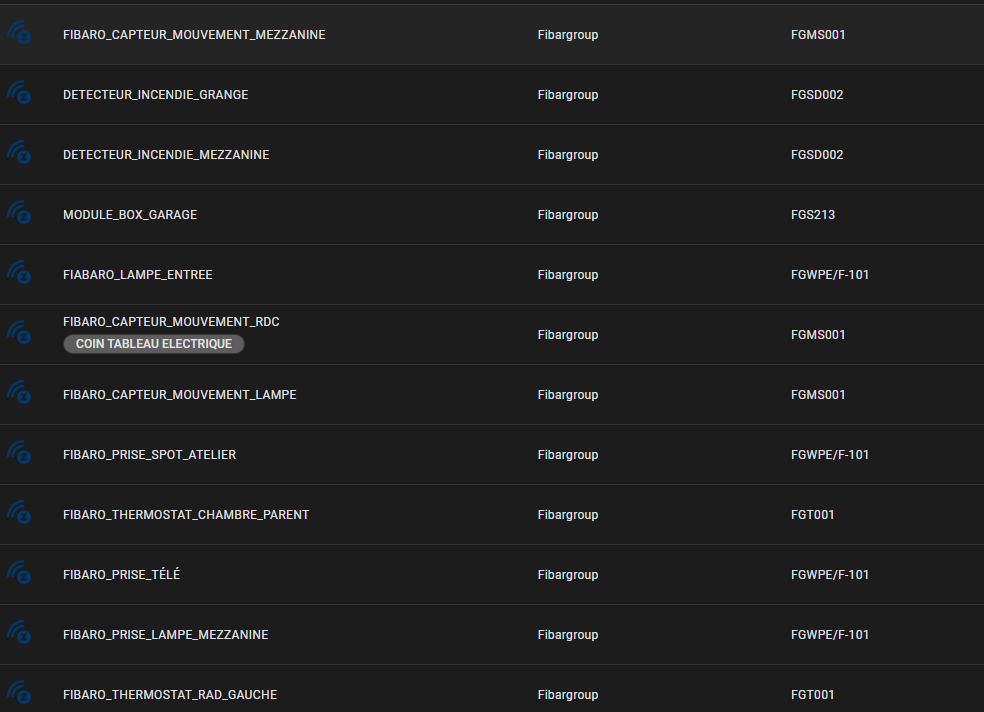Open device FIBARO_CAPTEUR_MOUVEMENT_RDC by name
The width and height of the screenshot is (984, 712).
(171, 322)
